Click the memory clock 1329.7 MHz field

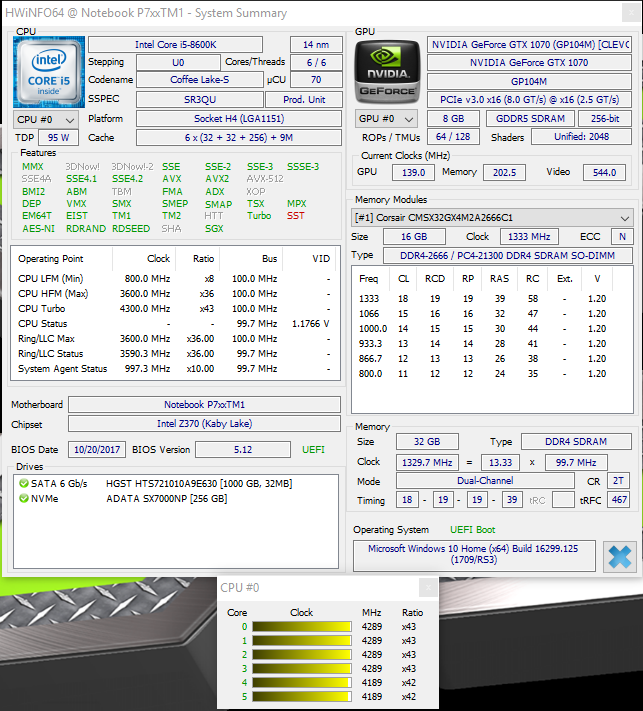click(x=427, y=463)
